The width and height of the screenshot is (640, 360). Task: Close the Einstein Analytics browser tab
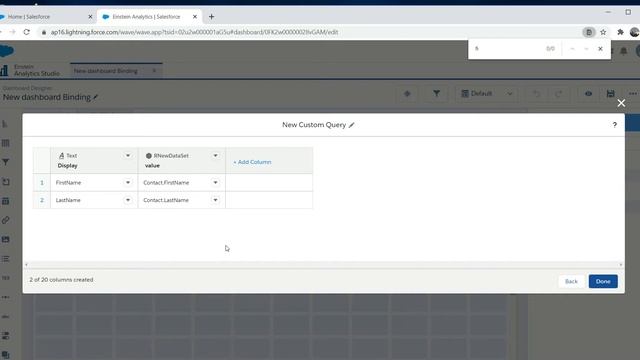[x=195, y=17]
